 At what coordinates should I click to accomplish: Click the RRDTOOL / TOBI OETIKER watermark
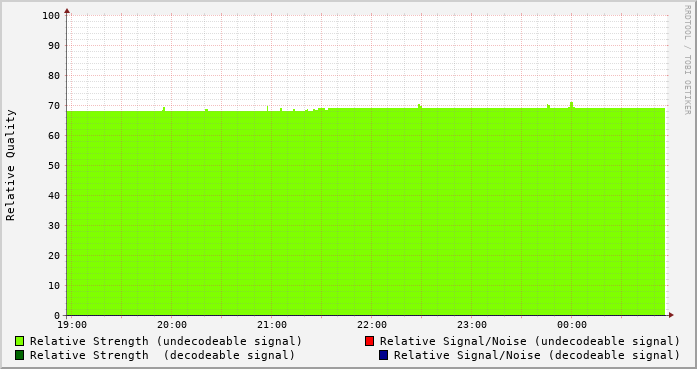point(687,60)
